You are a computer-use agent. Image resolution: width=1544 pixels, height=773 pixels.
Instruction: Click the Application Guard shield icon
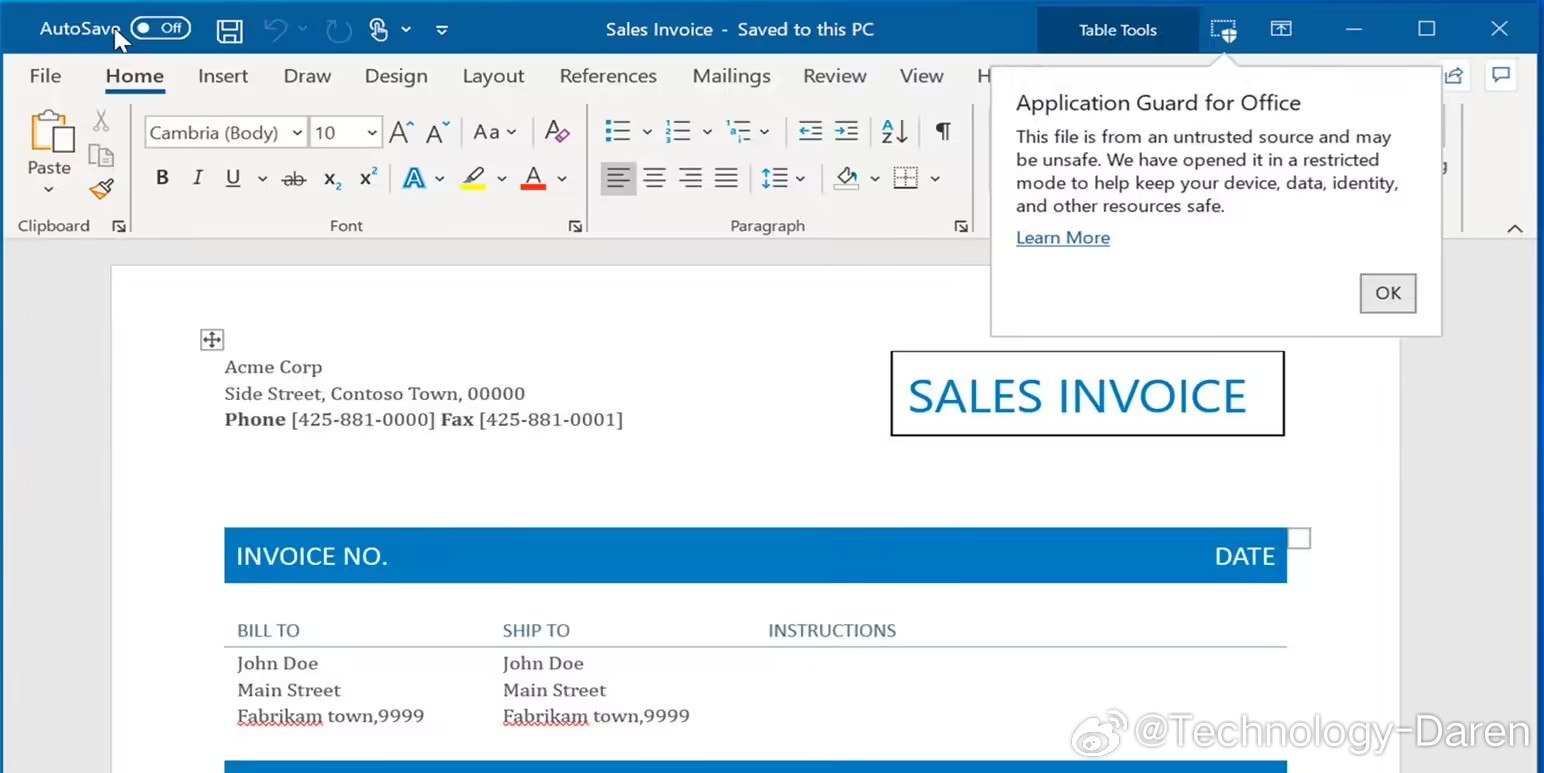[x=1223, y=30]
